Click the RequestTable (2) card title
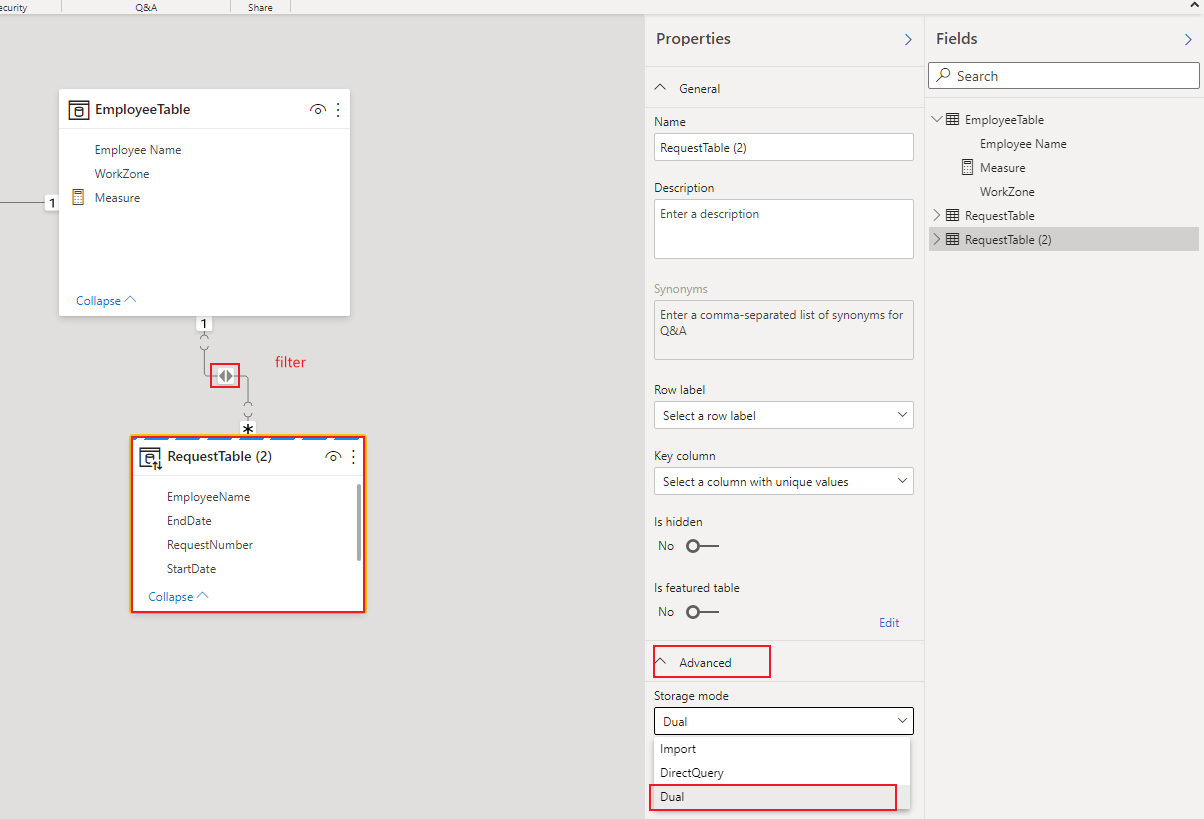The image size is (1204, 819). pyautogui.click(x=220, y=457)
